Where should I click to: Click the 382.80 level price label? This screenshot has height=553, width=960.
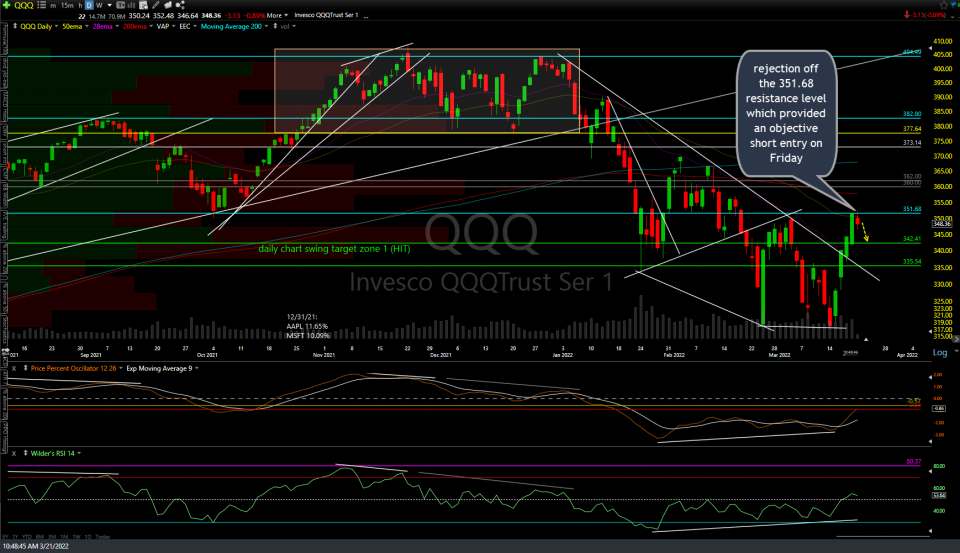[912, 114]
